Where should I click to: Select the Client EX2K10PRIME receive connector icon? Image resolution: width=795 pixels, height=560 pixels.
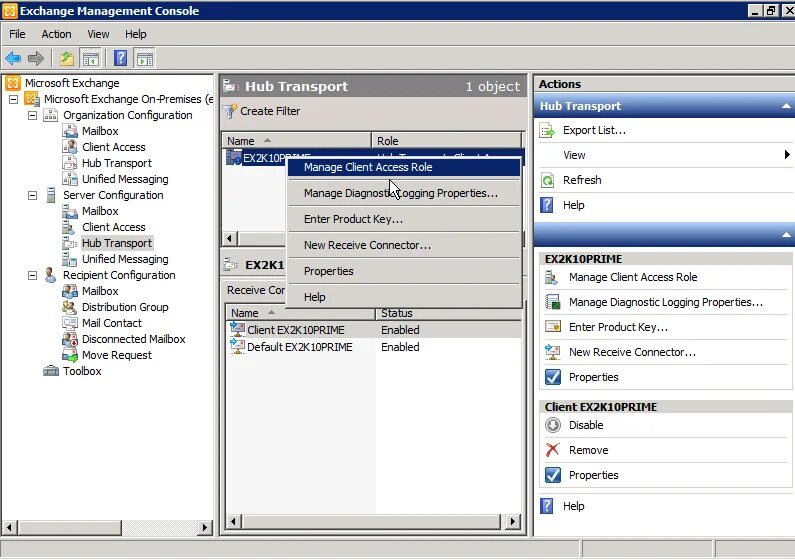(237, 329)
